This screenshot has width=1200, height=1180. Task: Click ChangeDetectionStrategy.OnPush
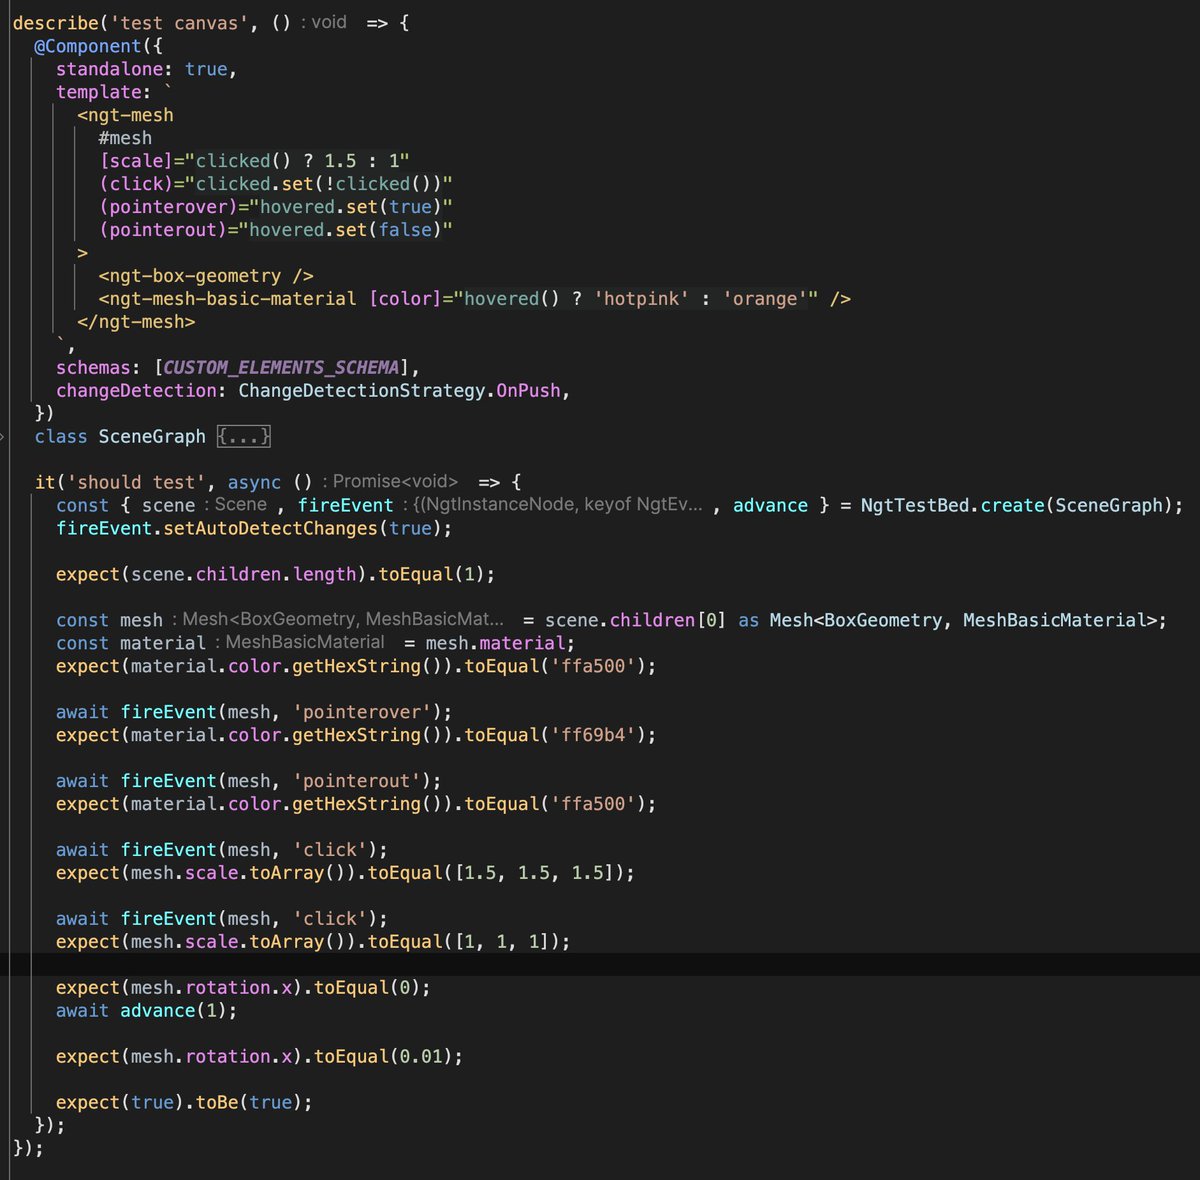399,391
